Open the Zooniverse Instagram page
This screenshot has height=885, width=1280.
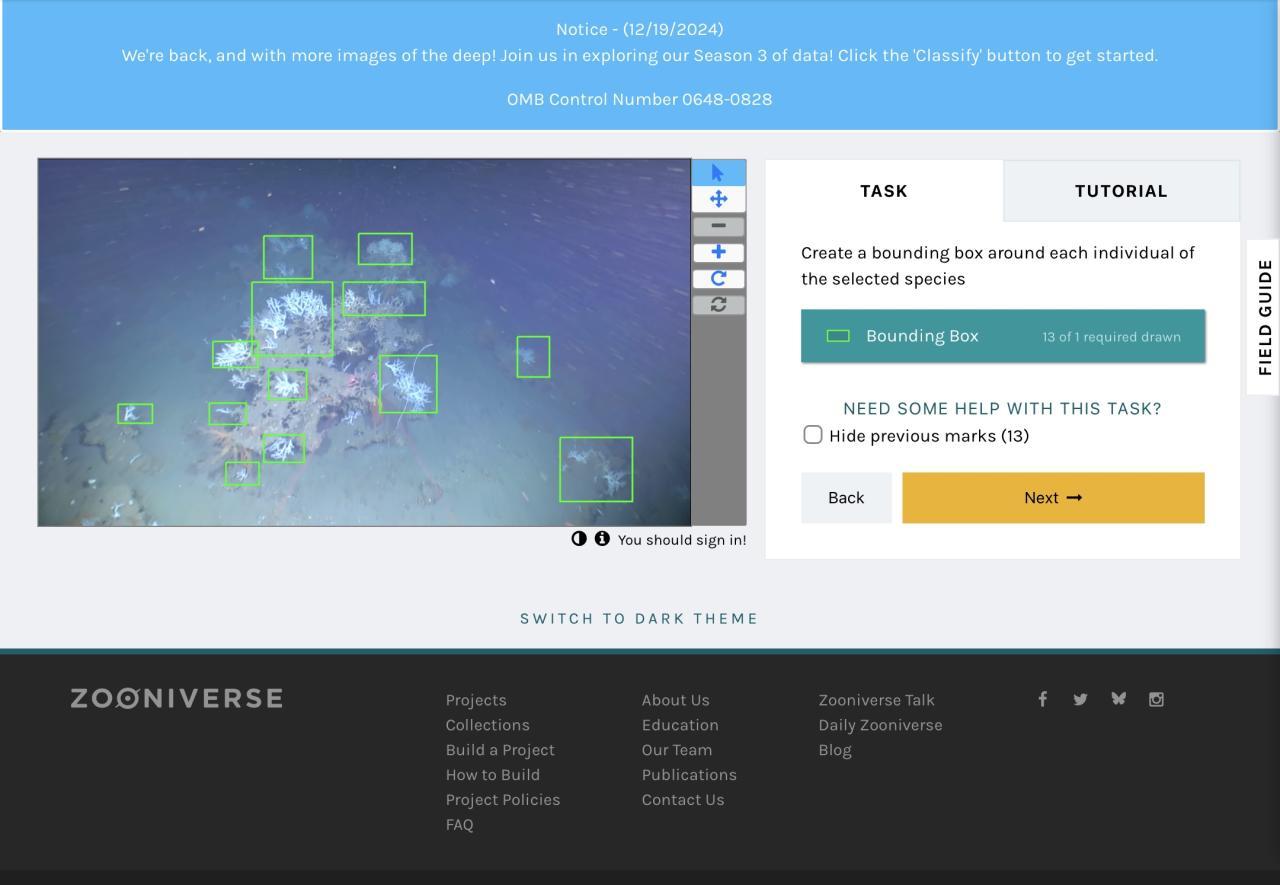click(1156, 699)
